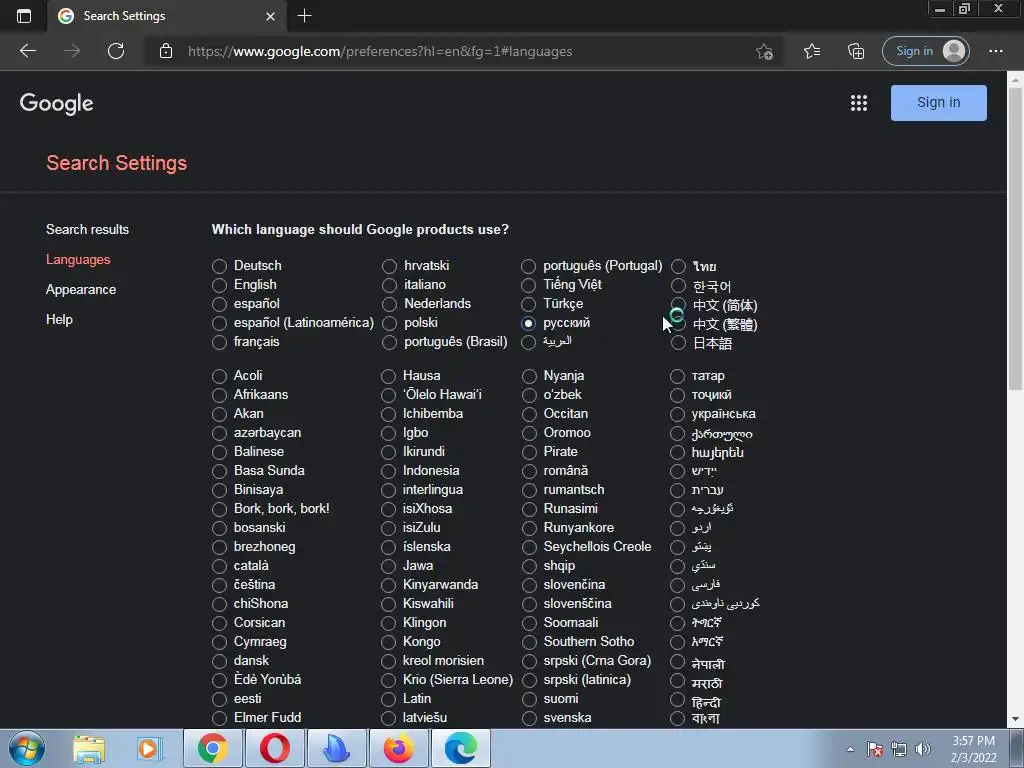Click the Nederlands language label
Image resolution: width=1024 pixels, height=768 pixels.
[x=437, y=304]
